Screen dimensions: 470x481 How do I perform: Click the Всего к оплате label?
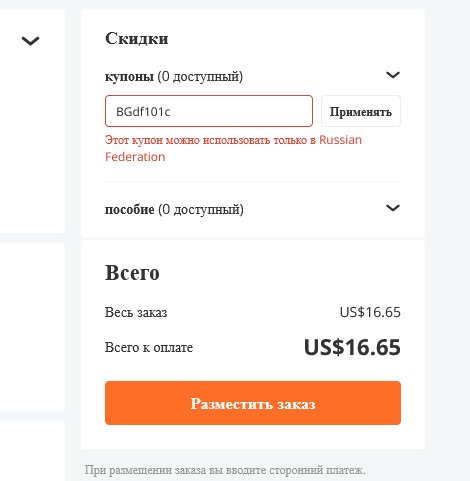[x=149, y=347]
